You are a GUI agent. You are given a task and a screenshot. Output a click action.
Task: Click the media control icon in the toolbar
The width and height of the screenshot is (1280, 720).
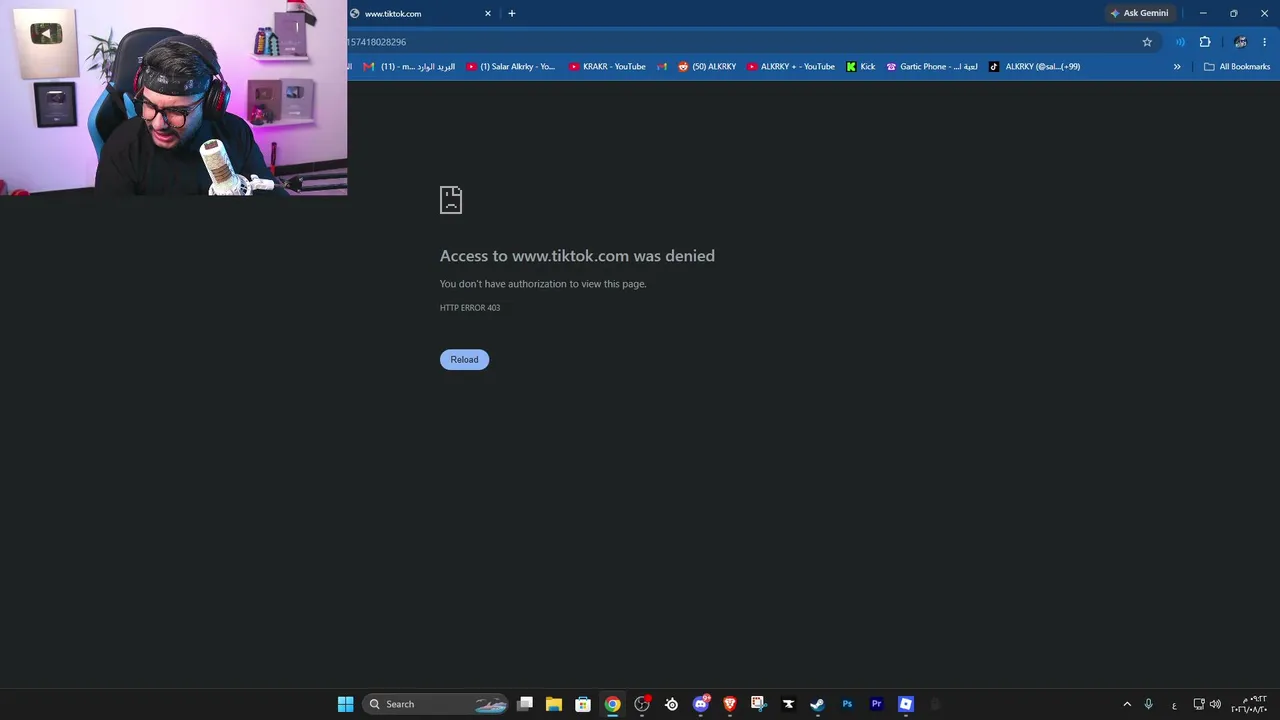point(1180,42)
